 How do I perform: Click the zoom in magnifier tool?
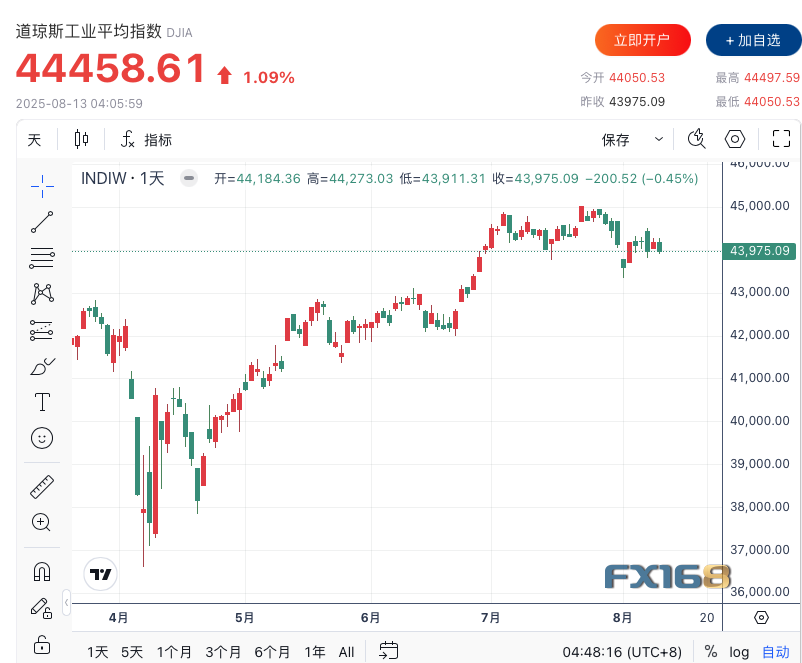pyautogui.click(x=42, y=522)
